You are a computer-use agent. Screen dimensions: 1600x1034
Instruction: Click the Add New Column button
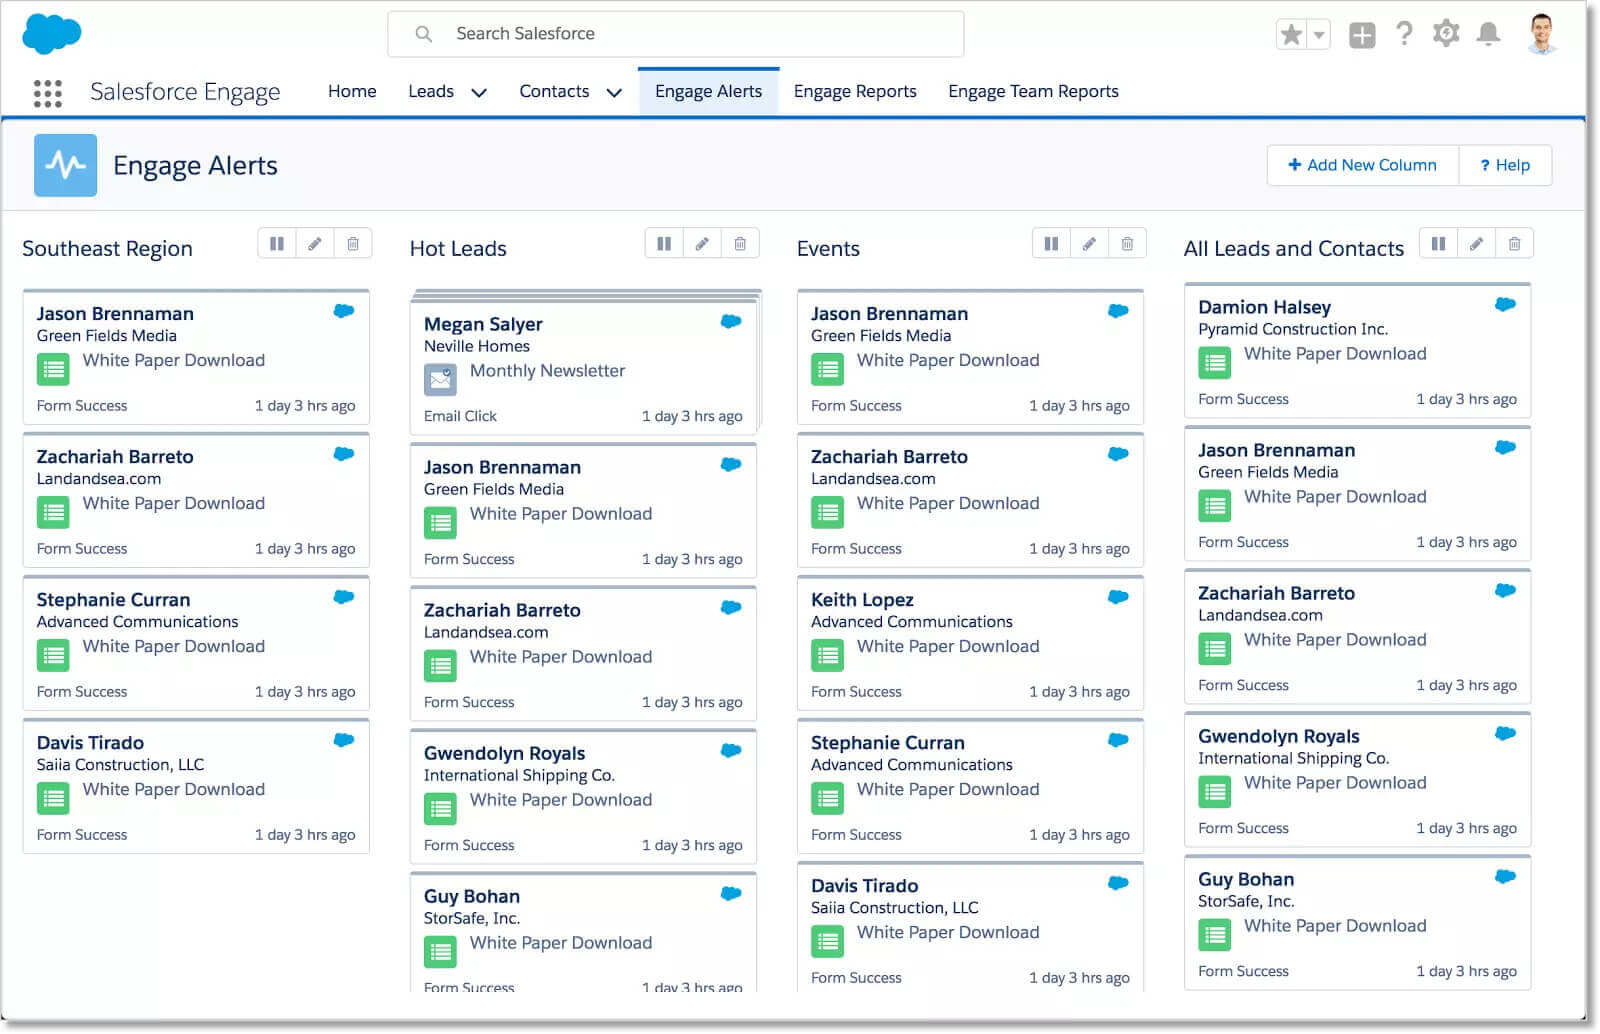tap(1362, 165)
